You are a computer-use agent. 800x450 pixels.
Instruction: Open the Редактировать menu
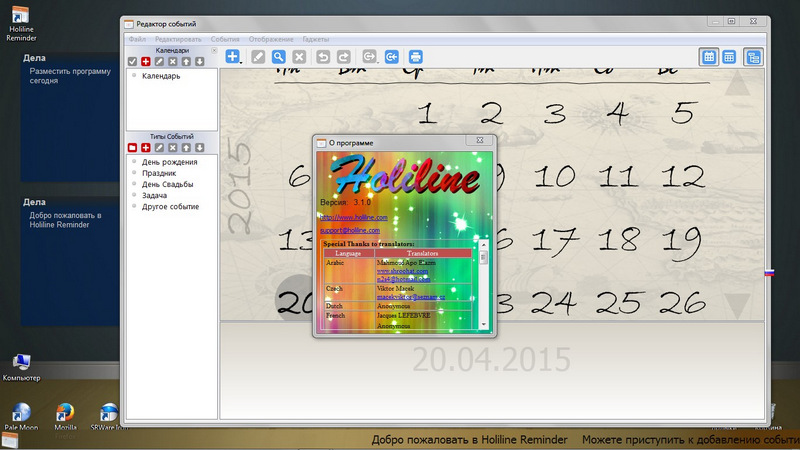[x=178, y=39]
